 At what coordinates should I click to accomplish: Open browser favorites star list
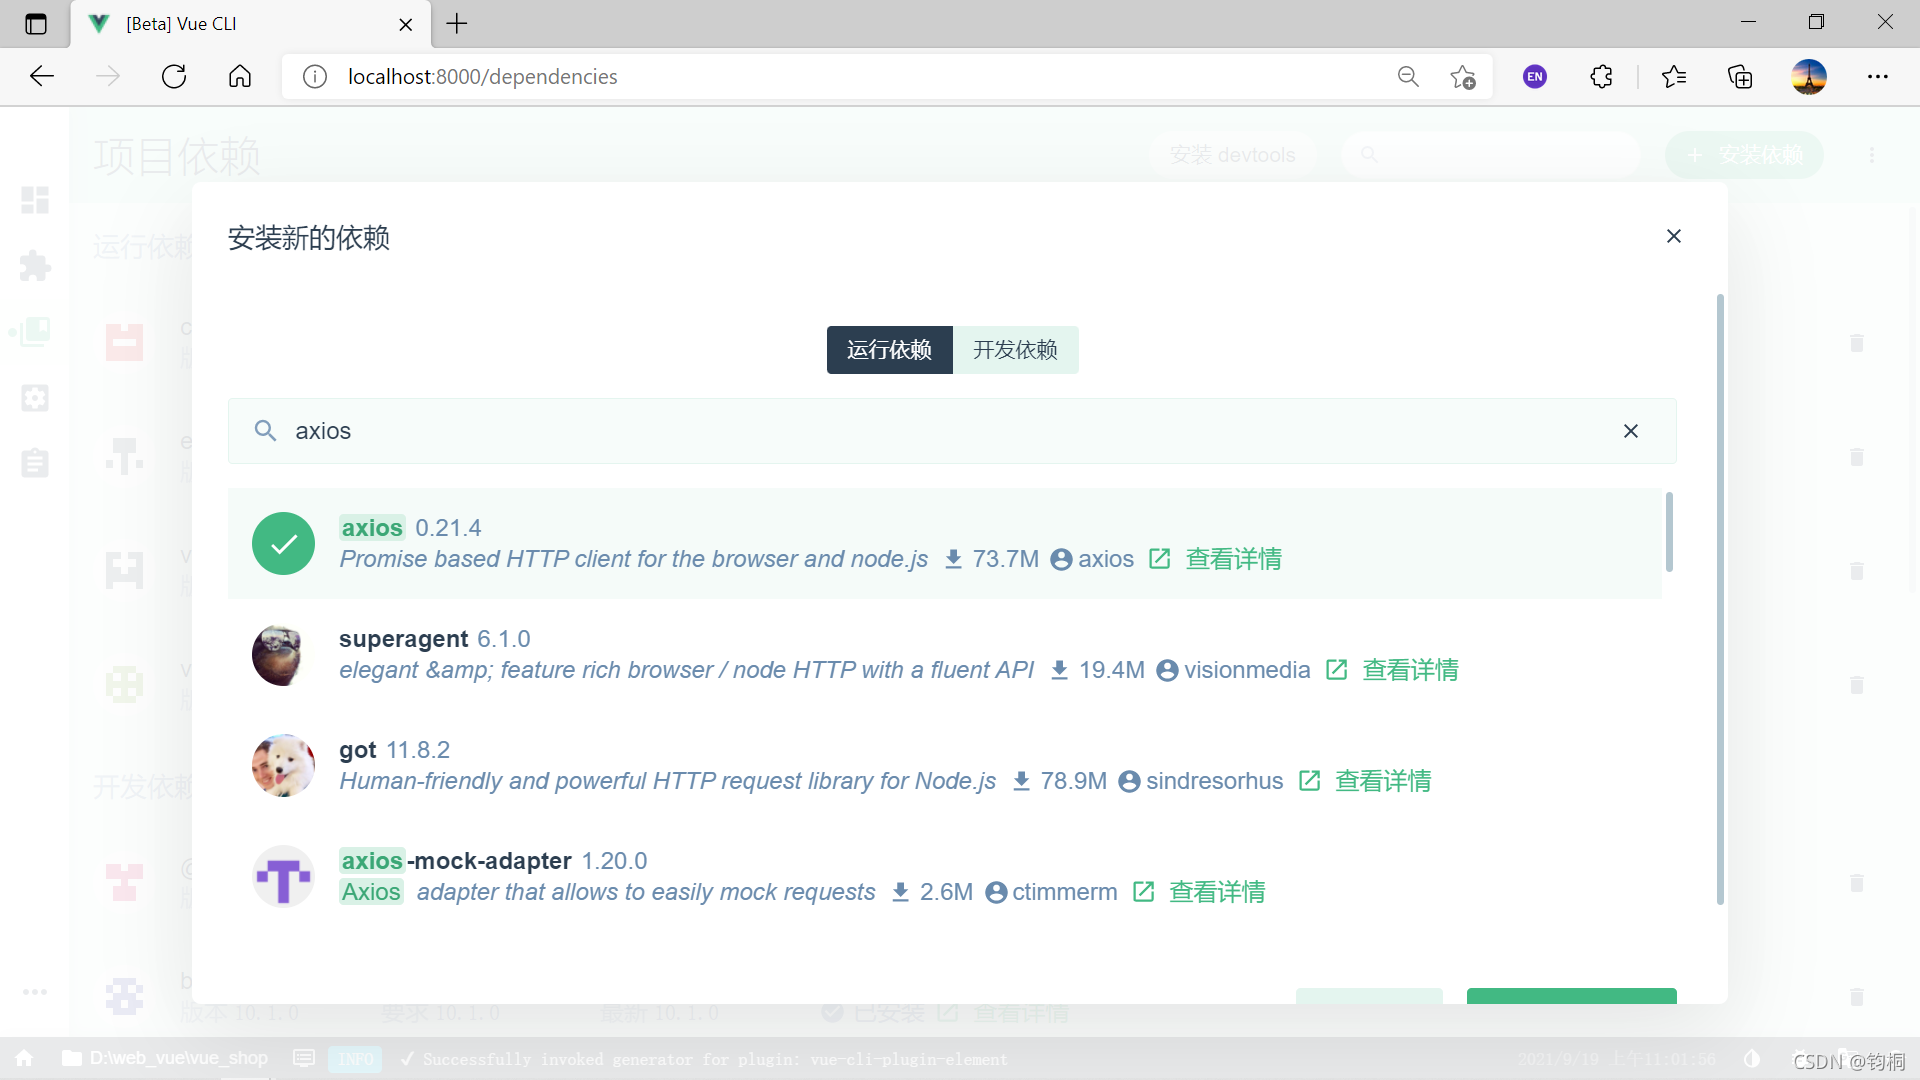1673,77
